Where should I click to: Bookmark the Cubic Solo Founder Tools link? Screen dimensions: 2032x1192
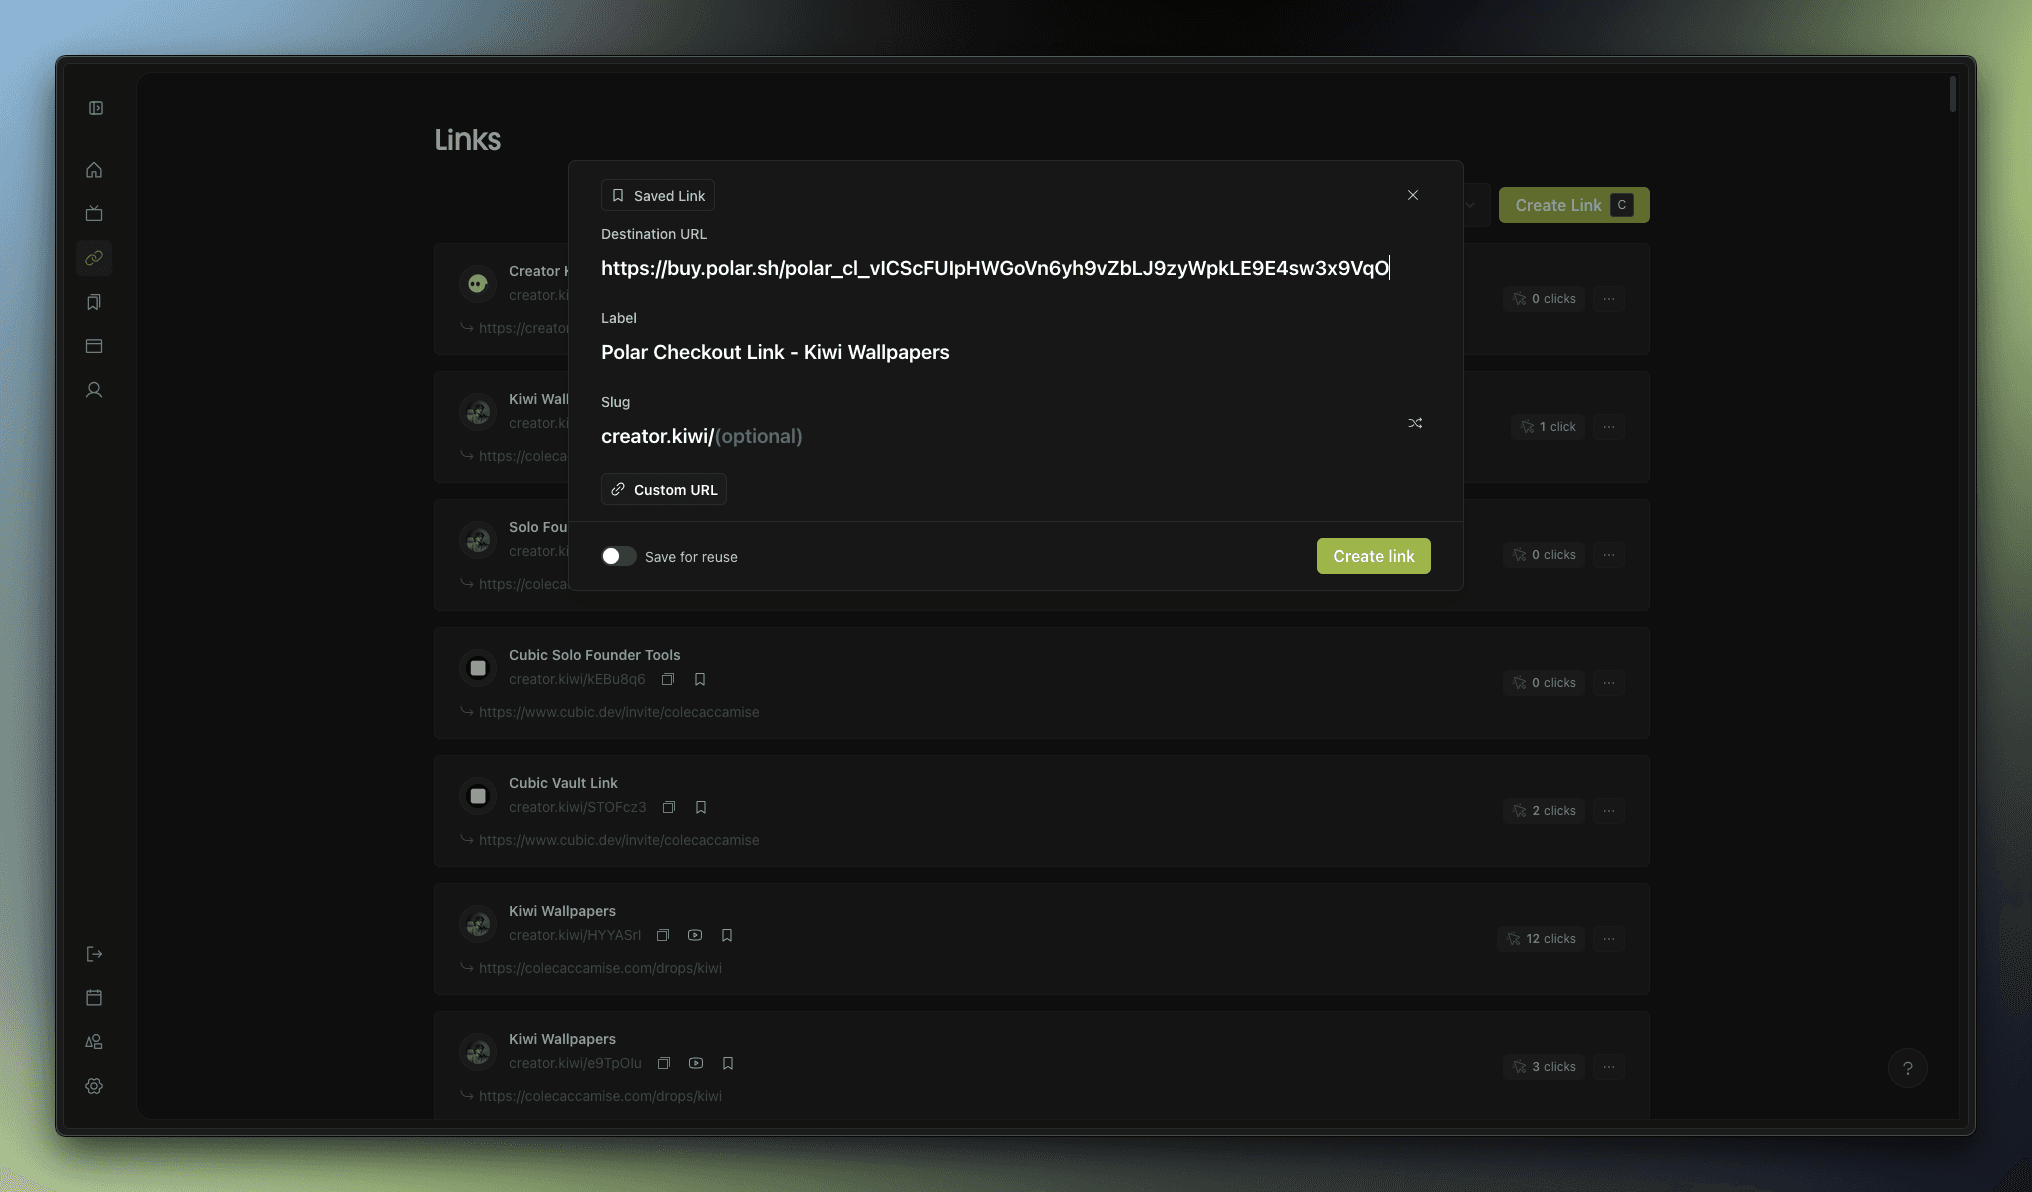coord(700,679)
